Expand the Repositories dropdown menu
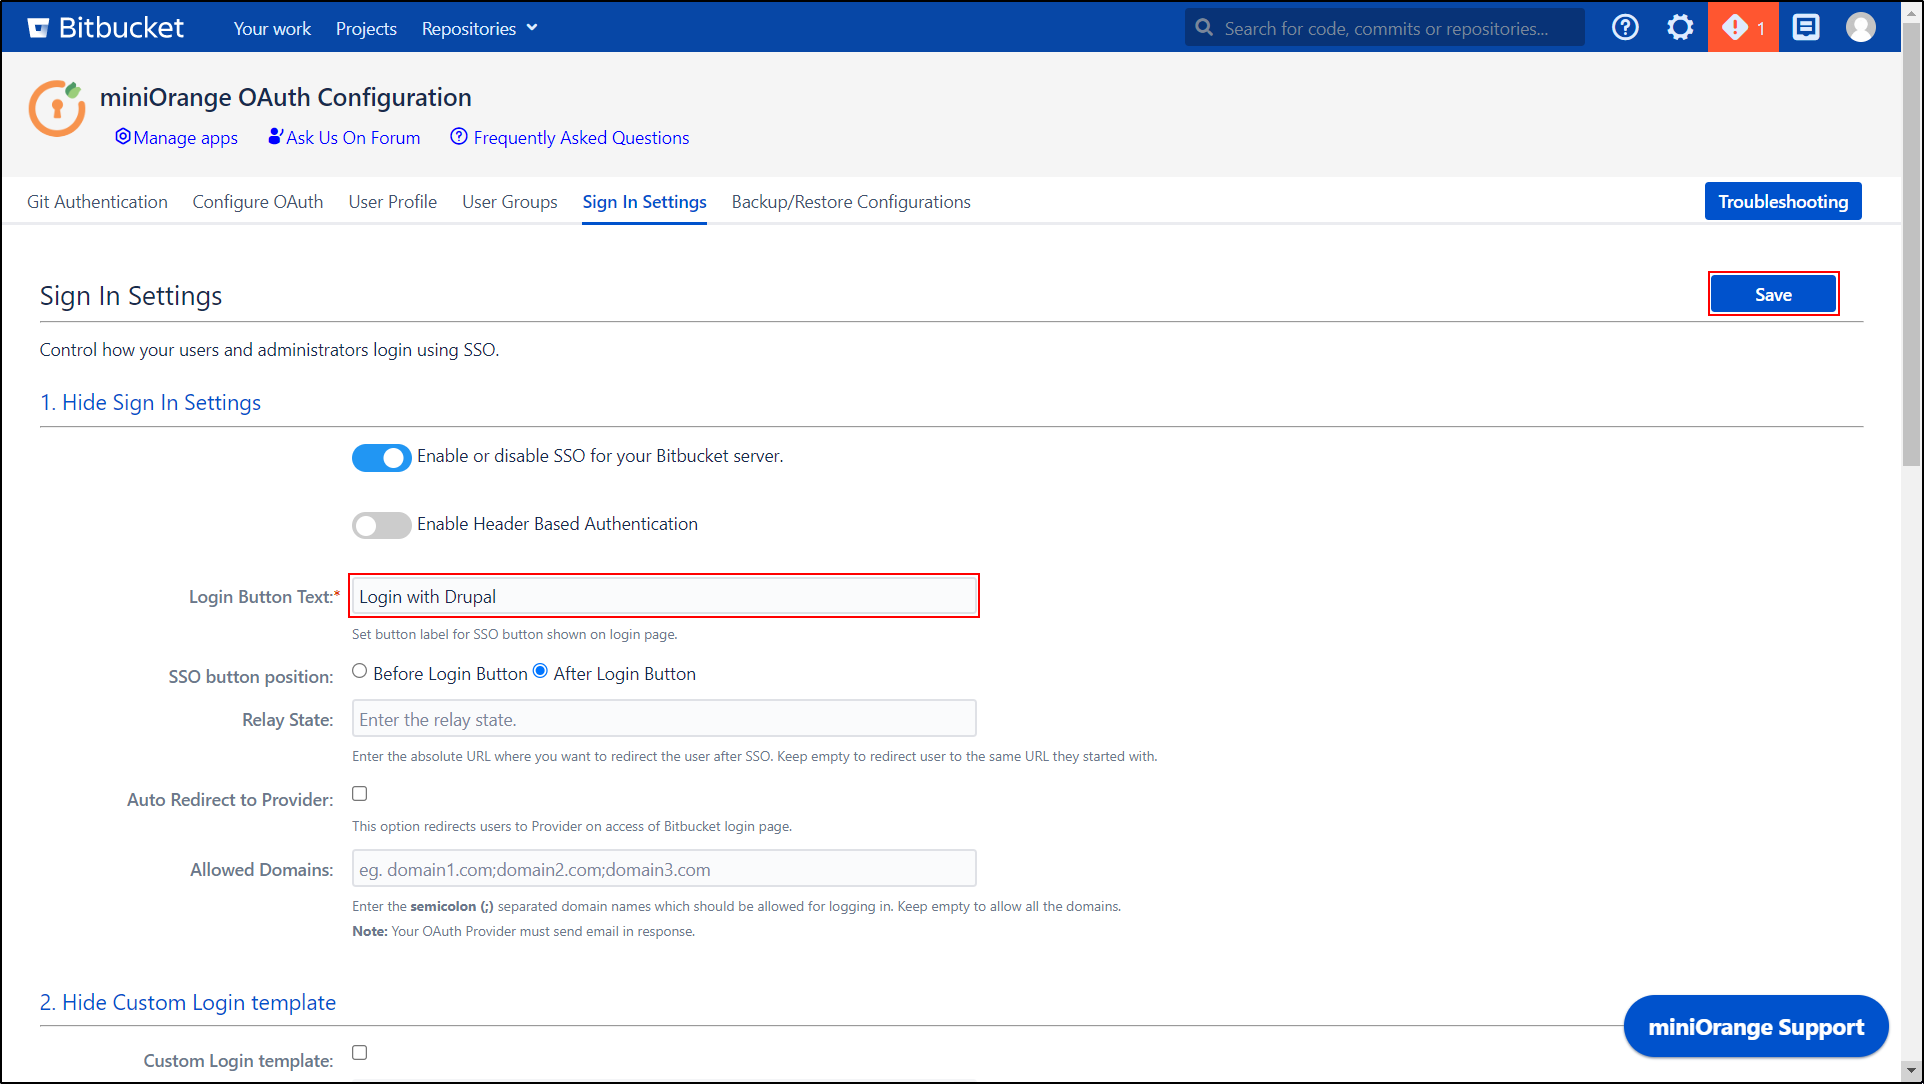1924x1084 pixels. pyautogui.click(x=479, y=29)
